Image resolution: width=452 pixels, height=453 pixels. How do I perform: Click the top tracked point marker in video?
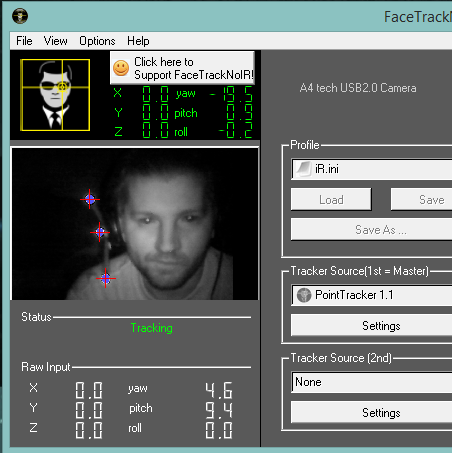(x=90, y=199)
